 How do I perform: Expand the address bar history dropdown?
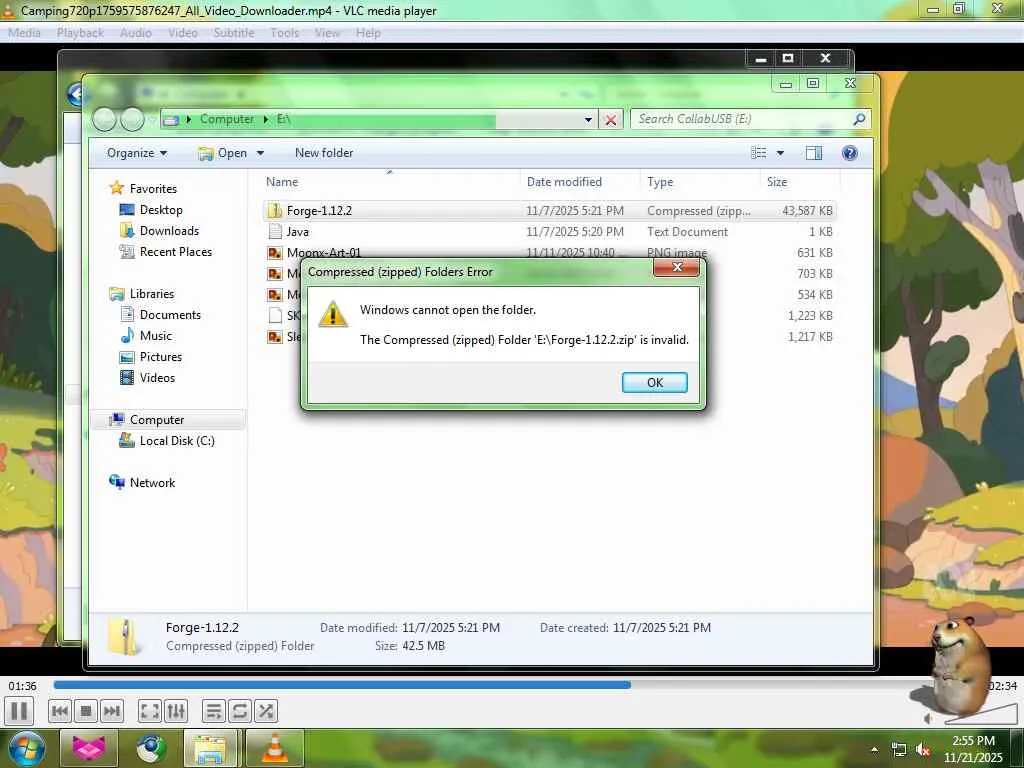coord(588,120)
